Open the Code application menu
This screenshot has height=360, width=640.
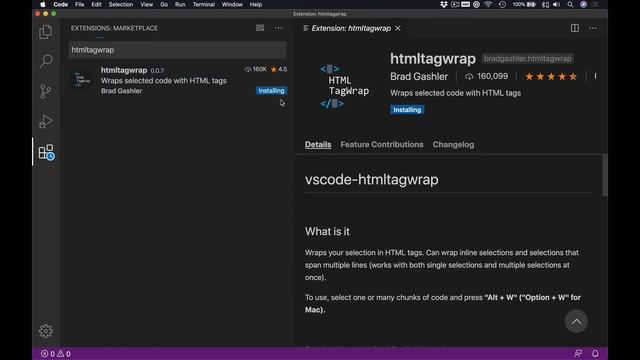(61, 4)
